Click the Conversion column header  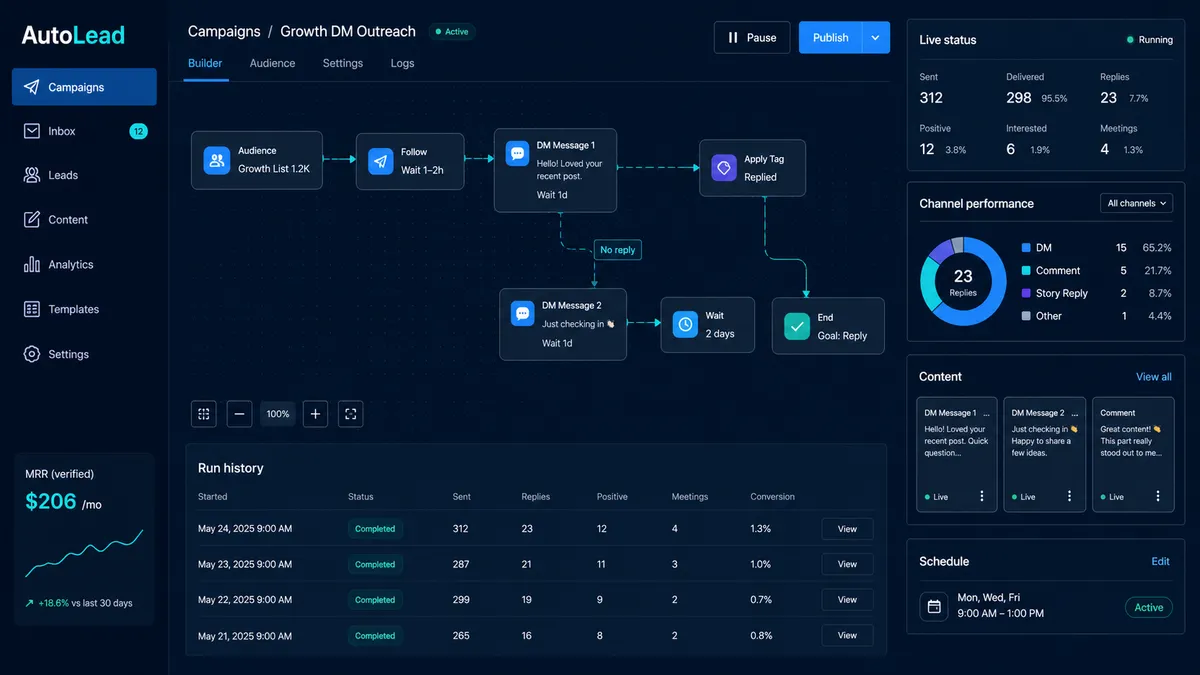(x=773, y=497)
